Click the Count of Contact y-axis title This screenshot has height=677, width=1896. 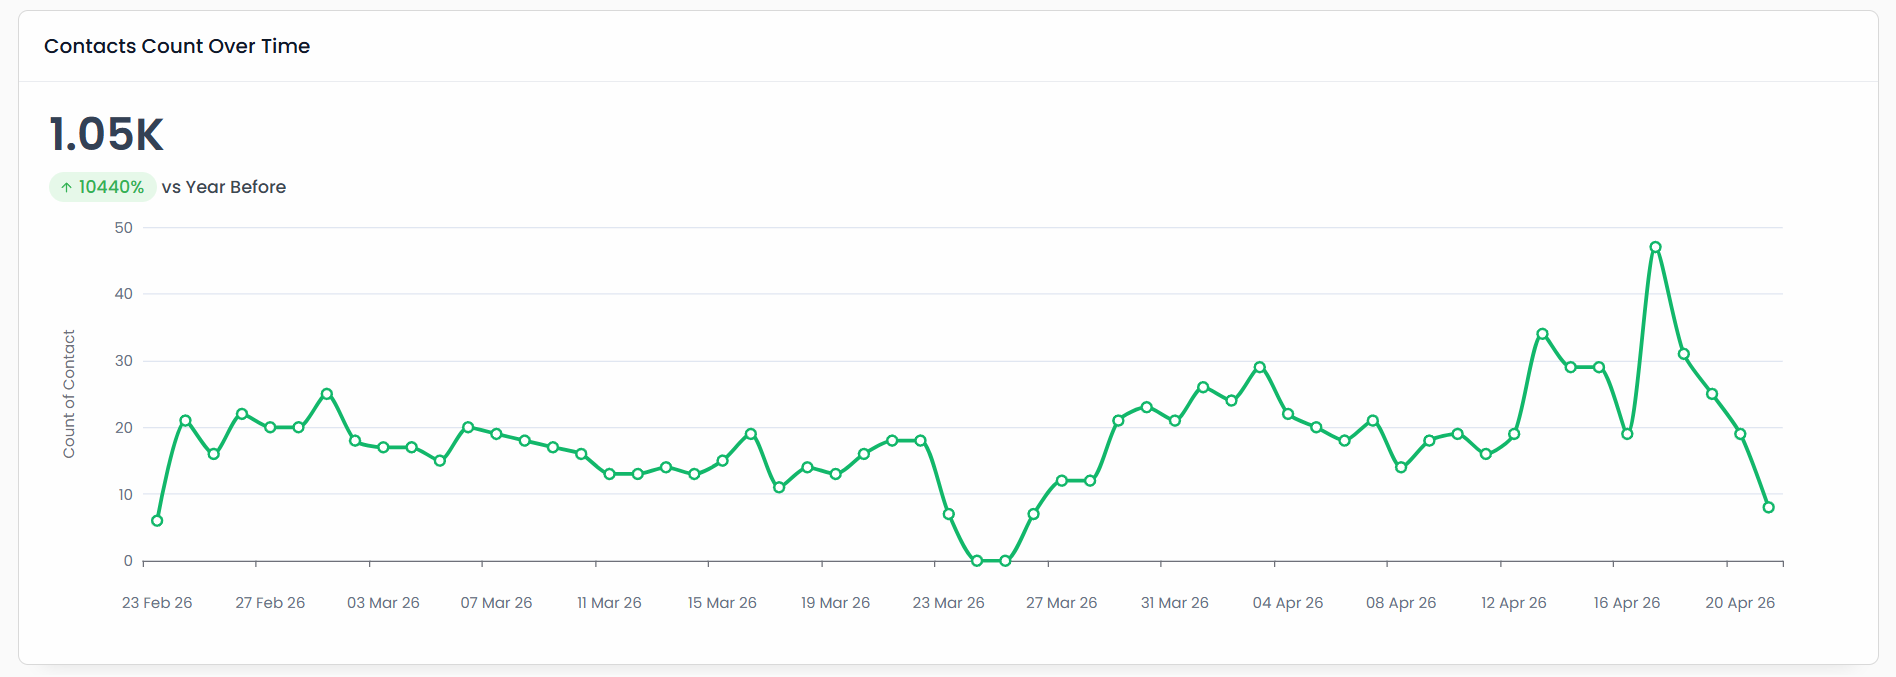pos(69,394)
